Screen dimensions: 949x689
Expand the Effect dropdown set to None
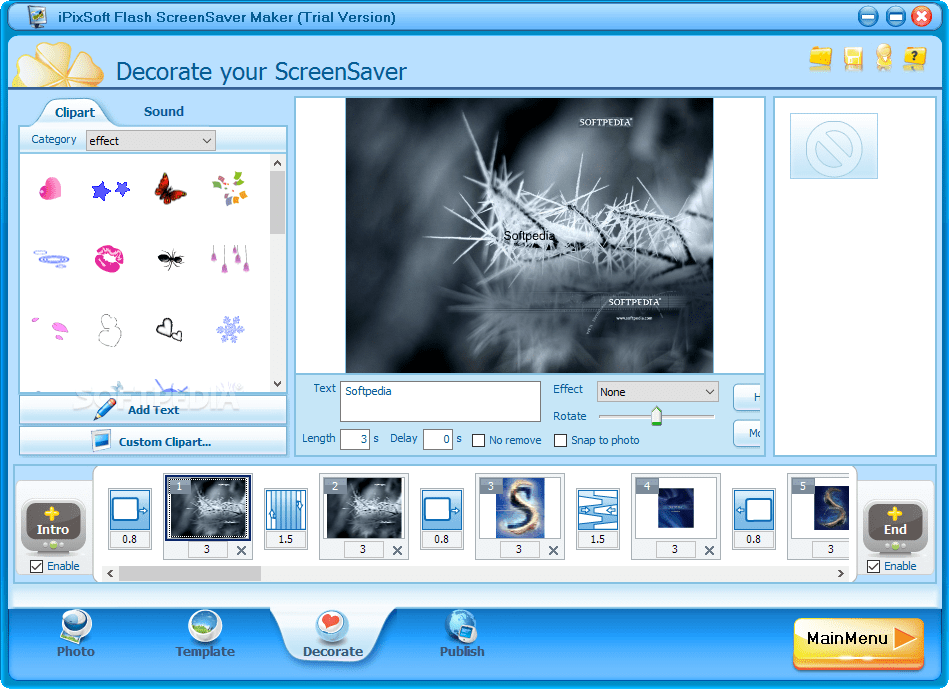pos(657,391)
